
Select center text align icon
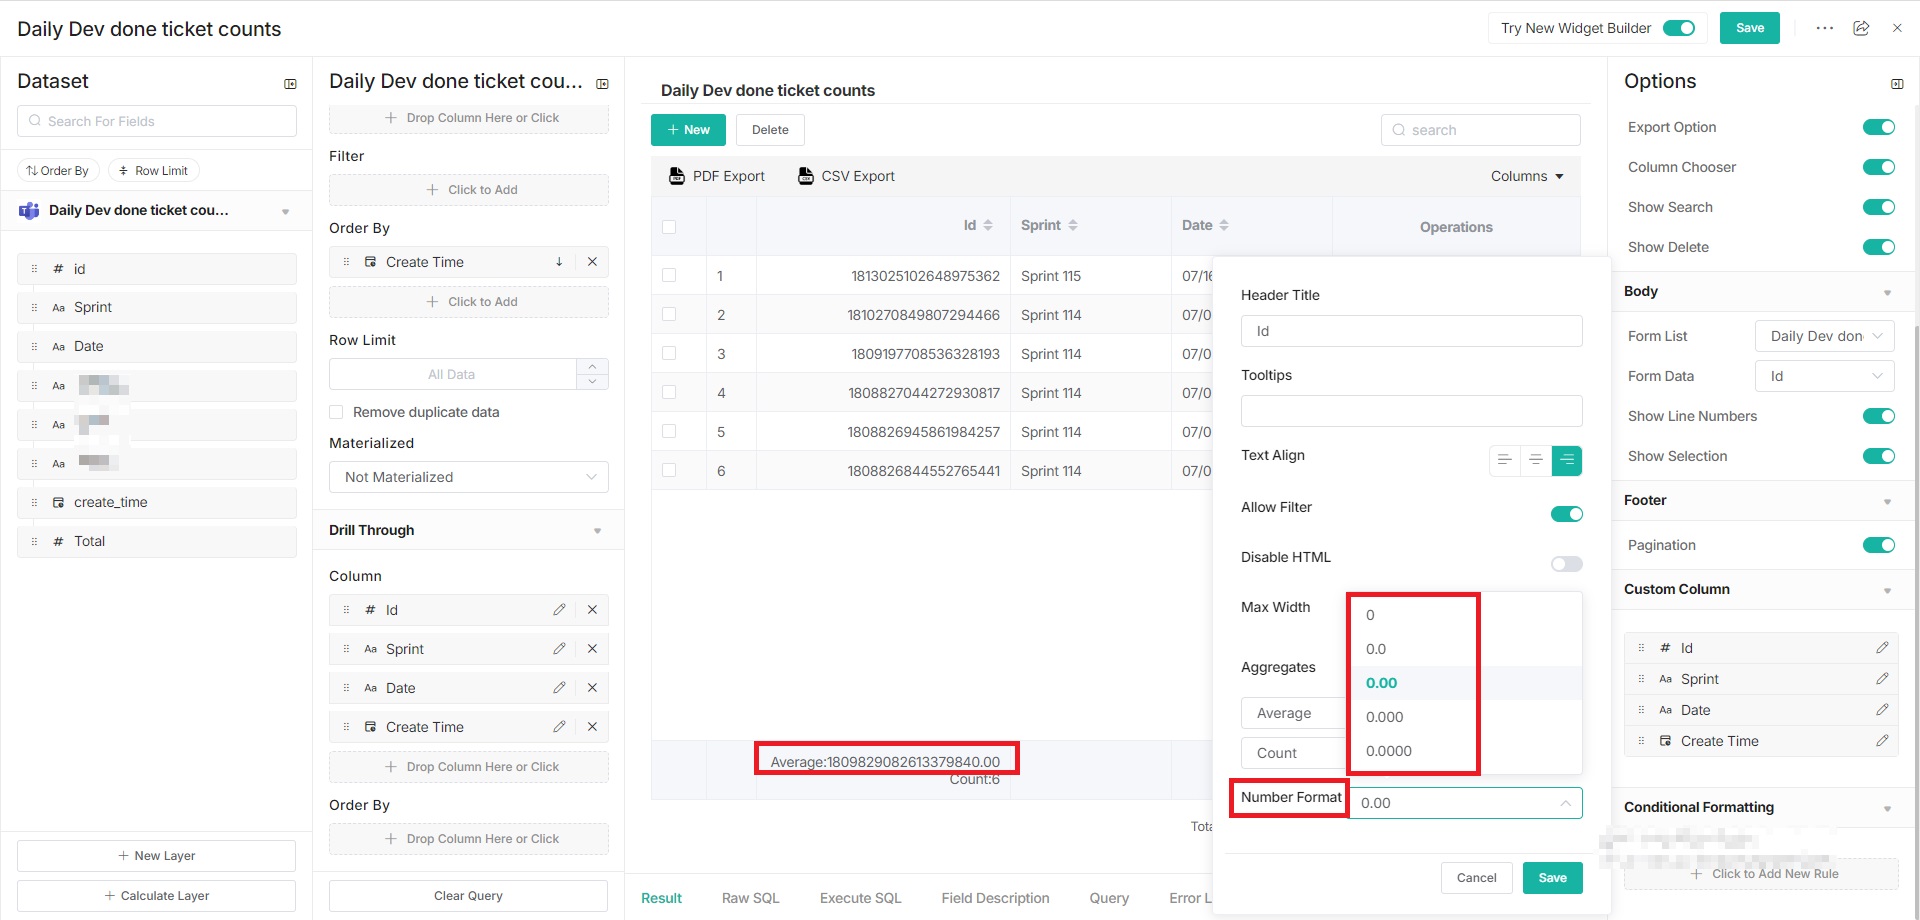coord(1535,460)
